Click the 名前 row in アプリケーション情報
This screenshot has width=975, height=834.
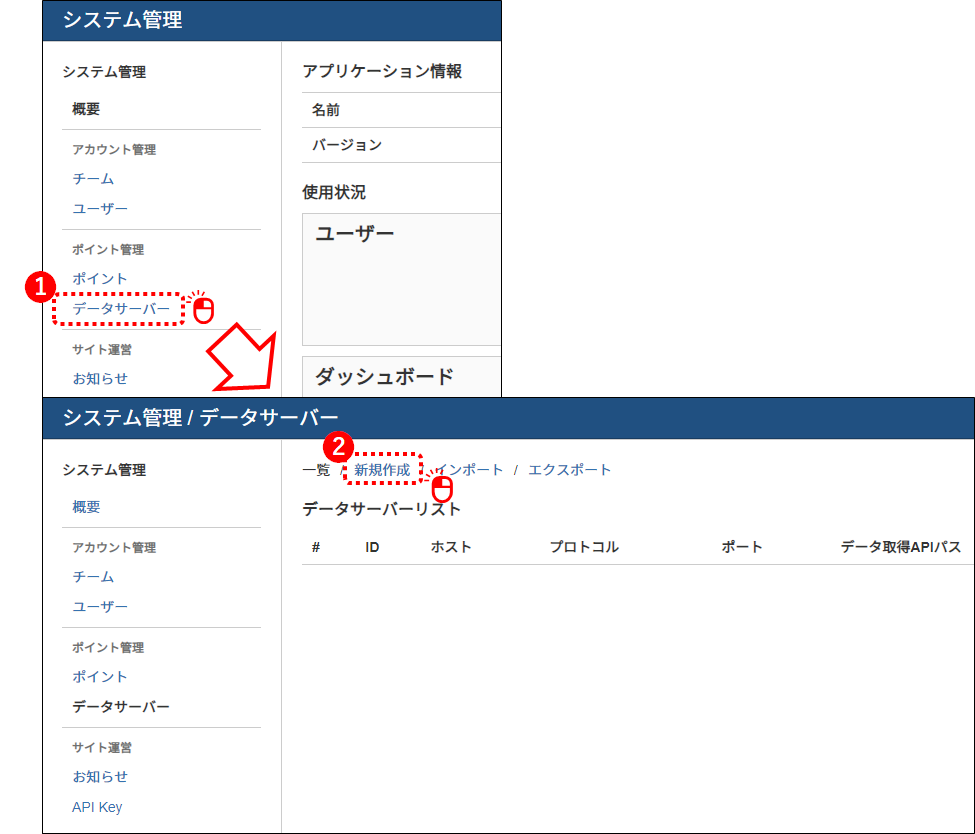(401, 110)
